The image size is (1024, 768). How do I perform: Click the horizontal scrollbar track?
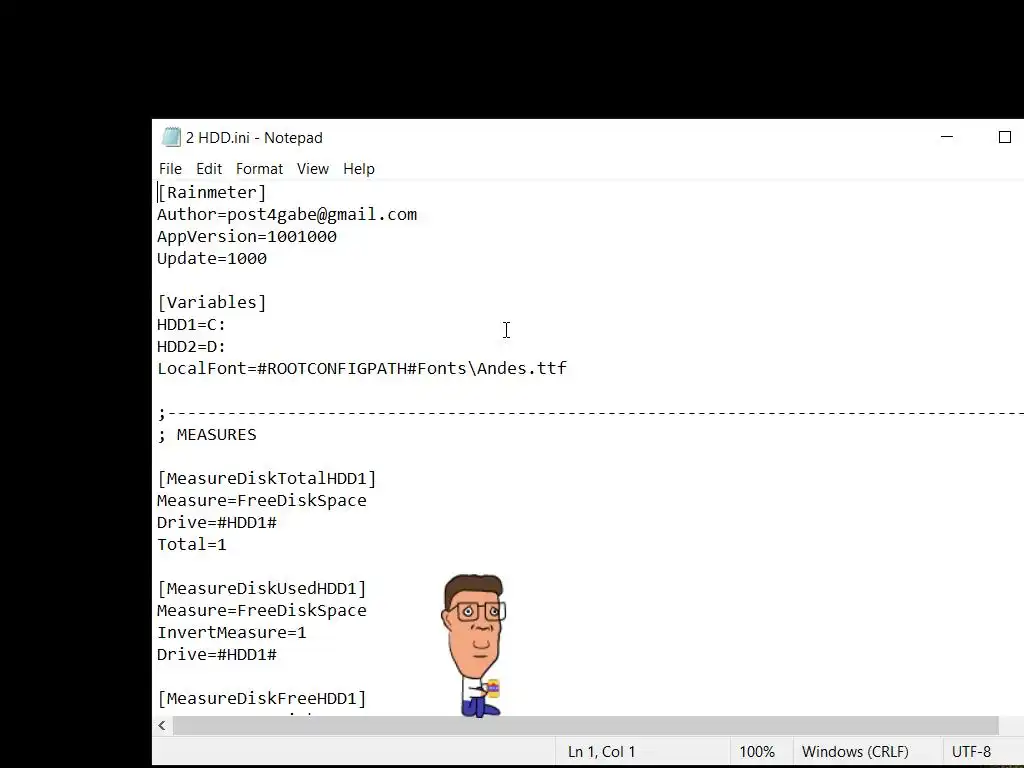point(585,725)
